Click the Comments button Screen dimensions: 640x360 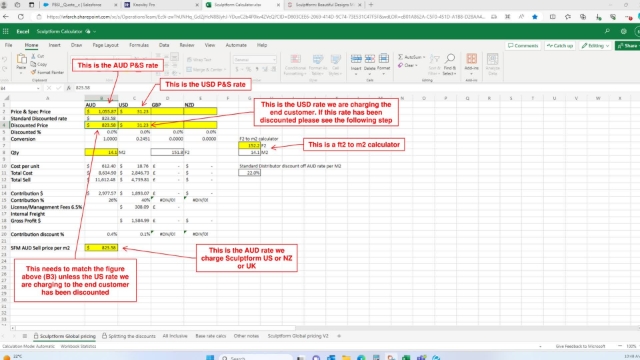523,46
